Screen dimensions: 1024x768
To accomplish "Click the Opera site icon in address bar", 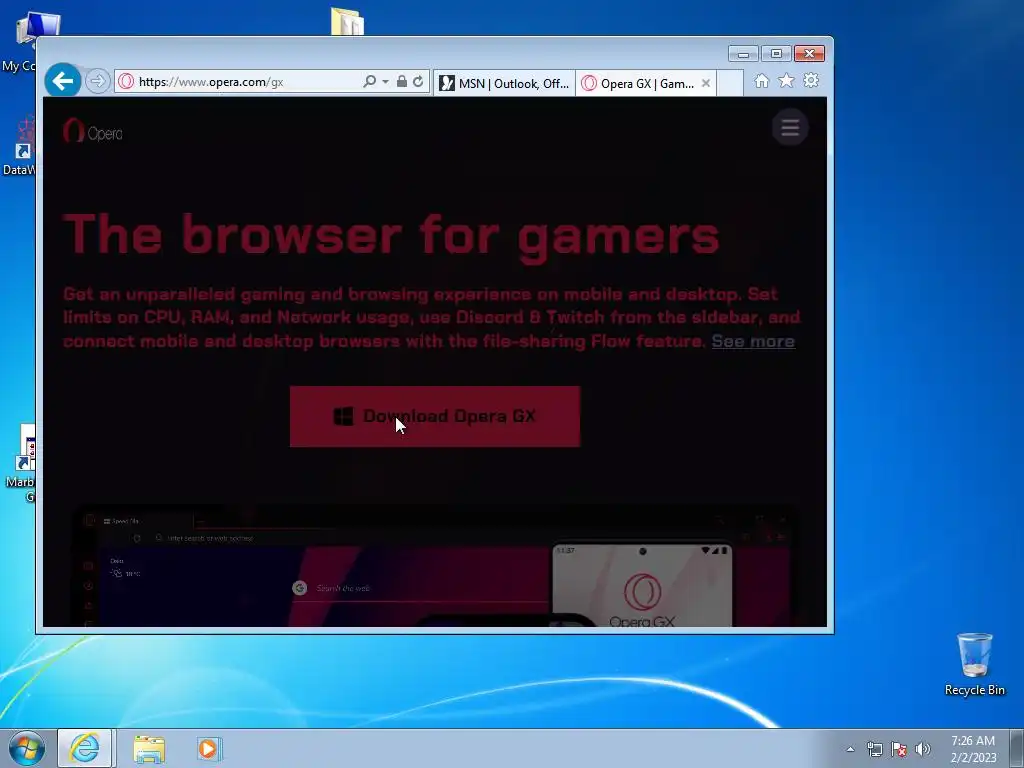I will coord(126,82).
